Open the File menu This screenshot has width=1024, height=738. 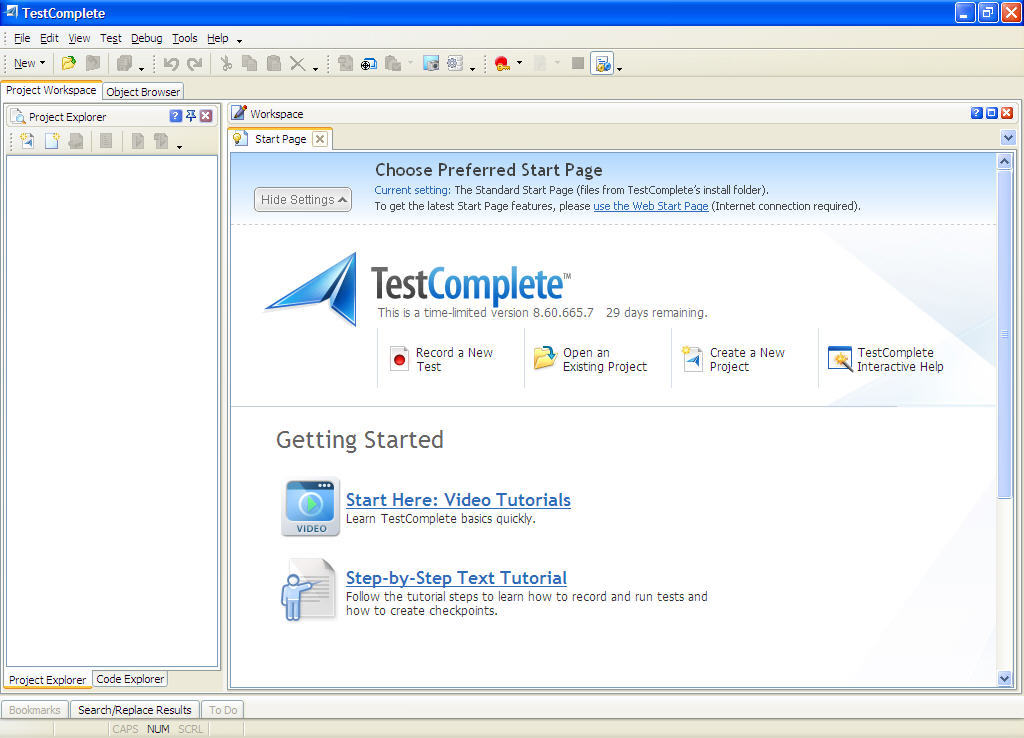coord(22,39)
